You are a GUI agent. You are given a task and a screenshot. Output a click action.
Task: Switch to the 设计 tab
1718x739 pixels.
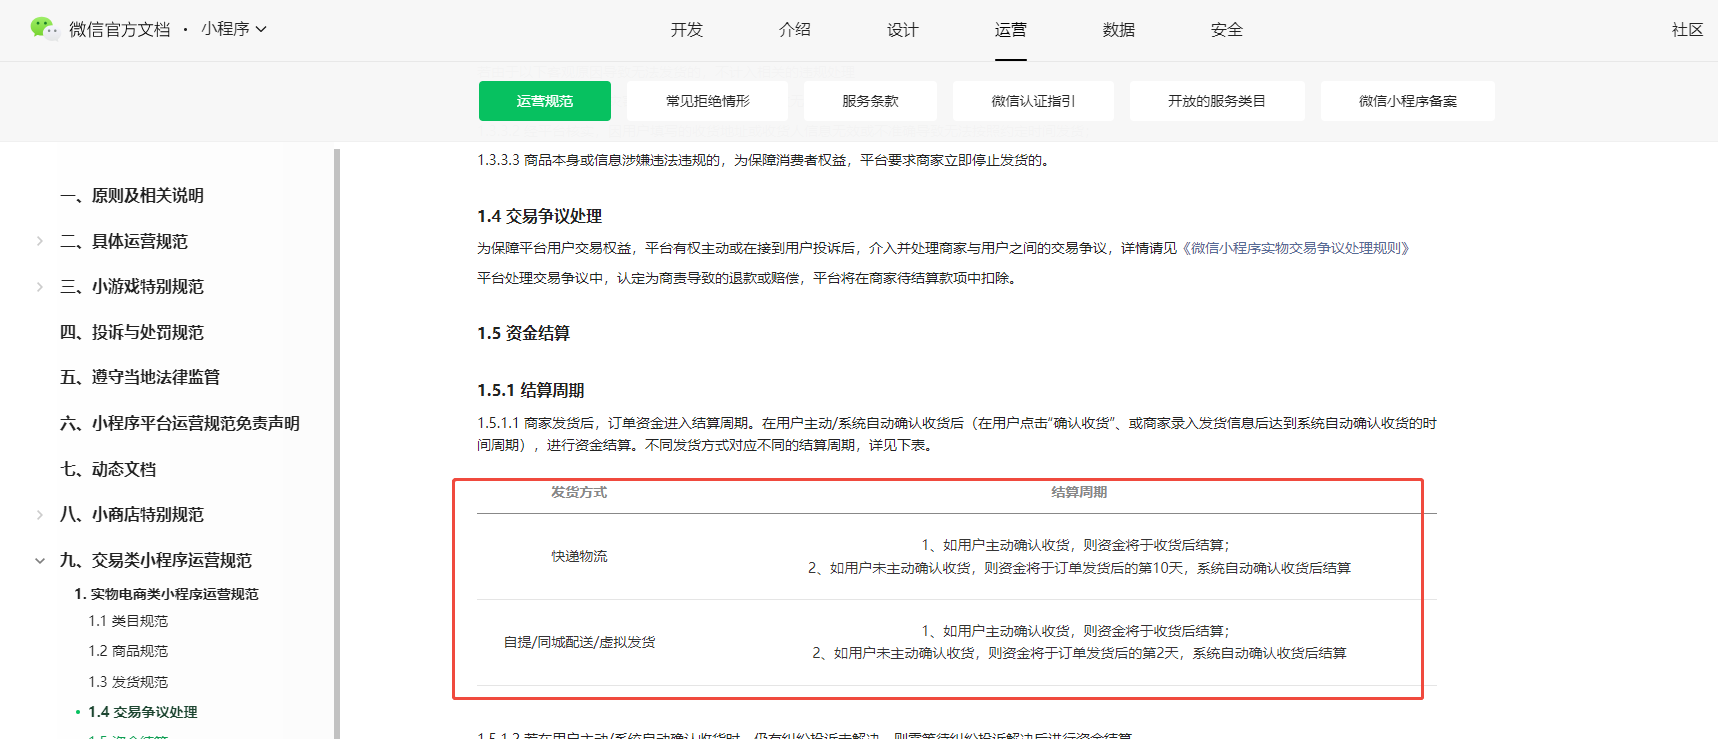[903, 30]
